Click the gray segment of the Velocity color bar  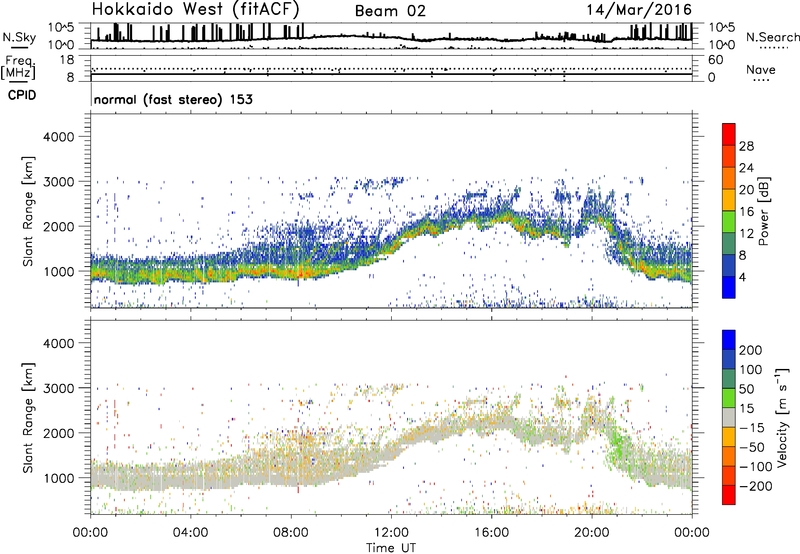pyautogui.click(x=729, y=417)
